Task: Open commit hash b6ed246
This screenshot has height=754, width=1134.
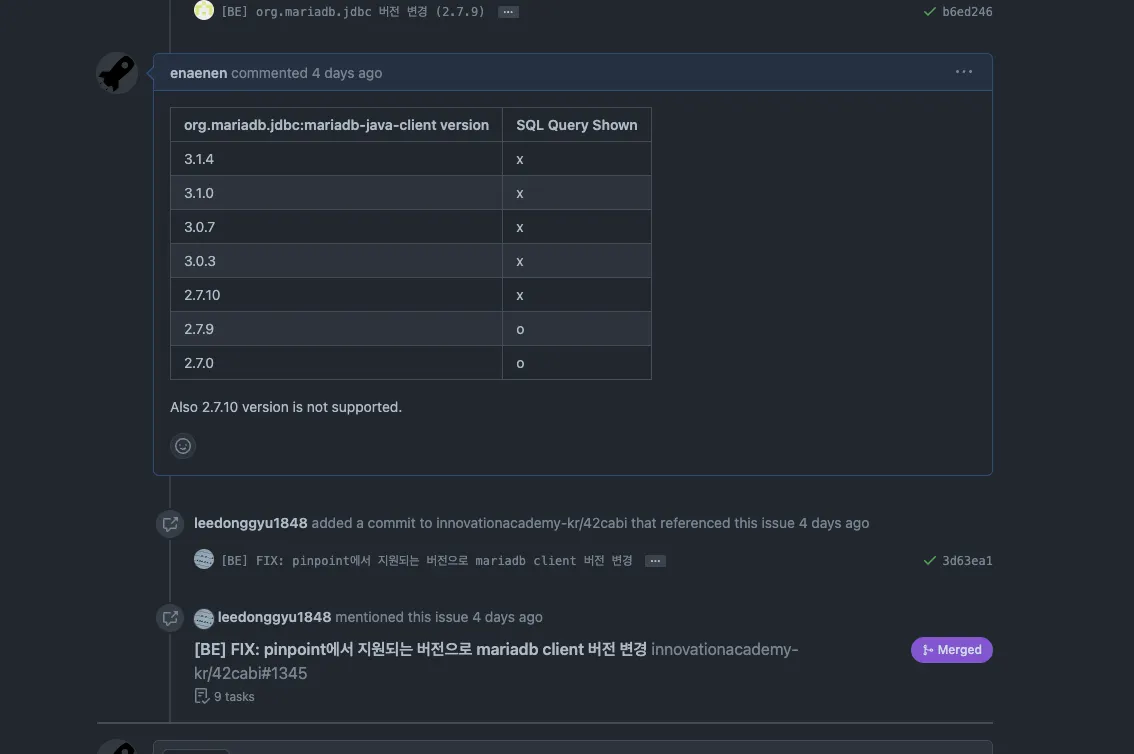Action: click(967, 12)
